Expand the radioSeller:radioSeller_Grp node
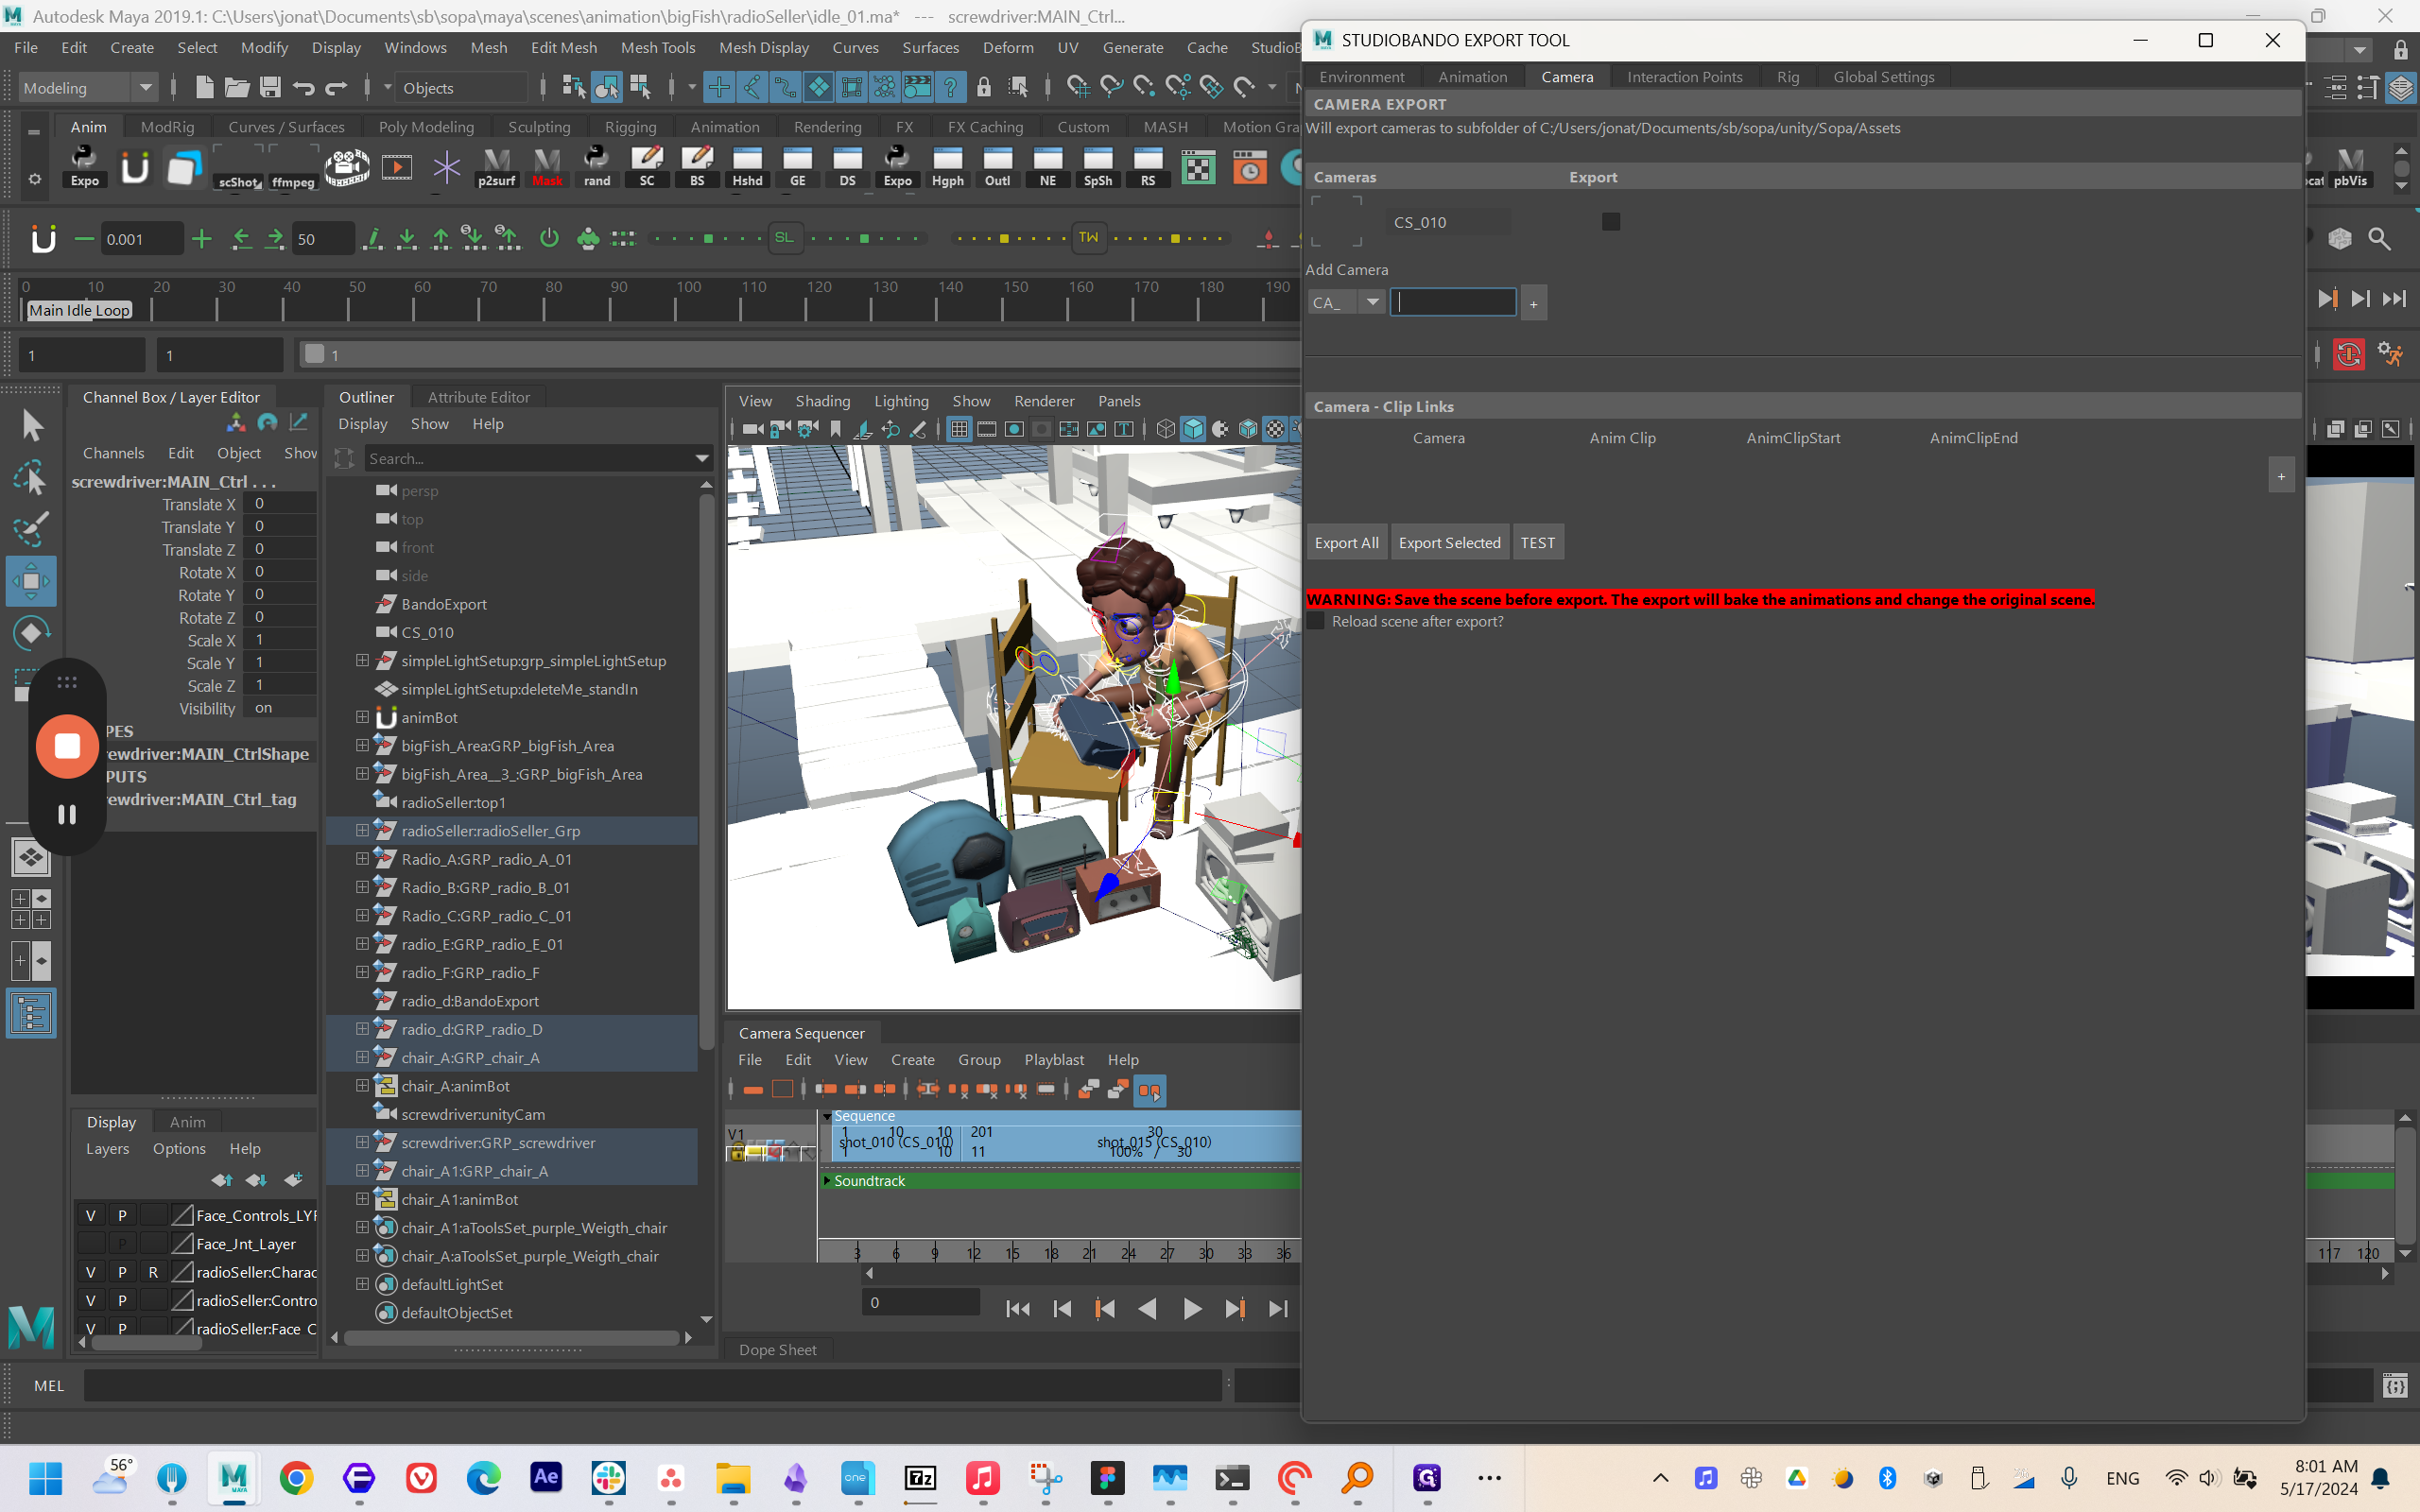This screenshot has width=2420, height=1512. 362,830
